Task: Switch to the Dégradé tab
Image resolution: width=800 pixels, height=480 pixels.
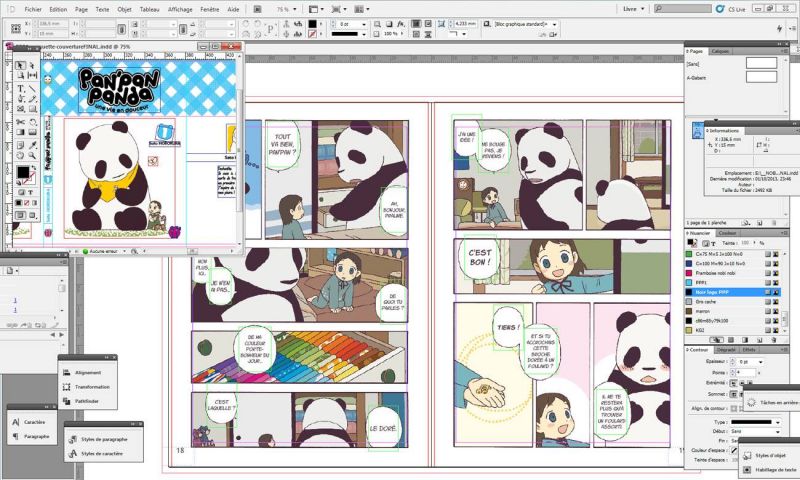Action: (x=726, y=350)
